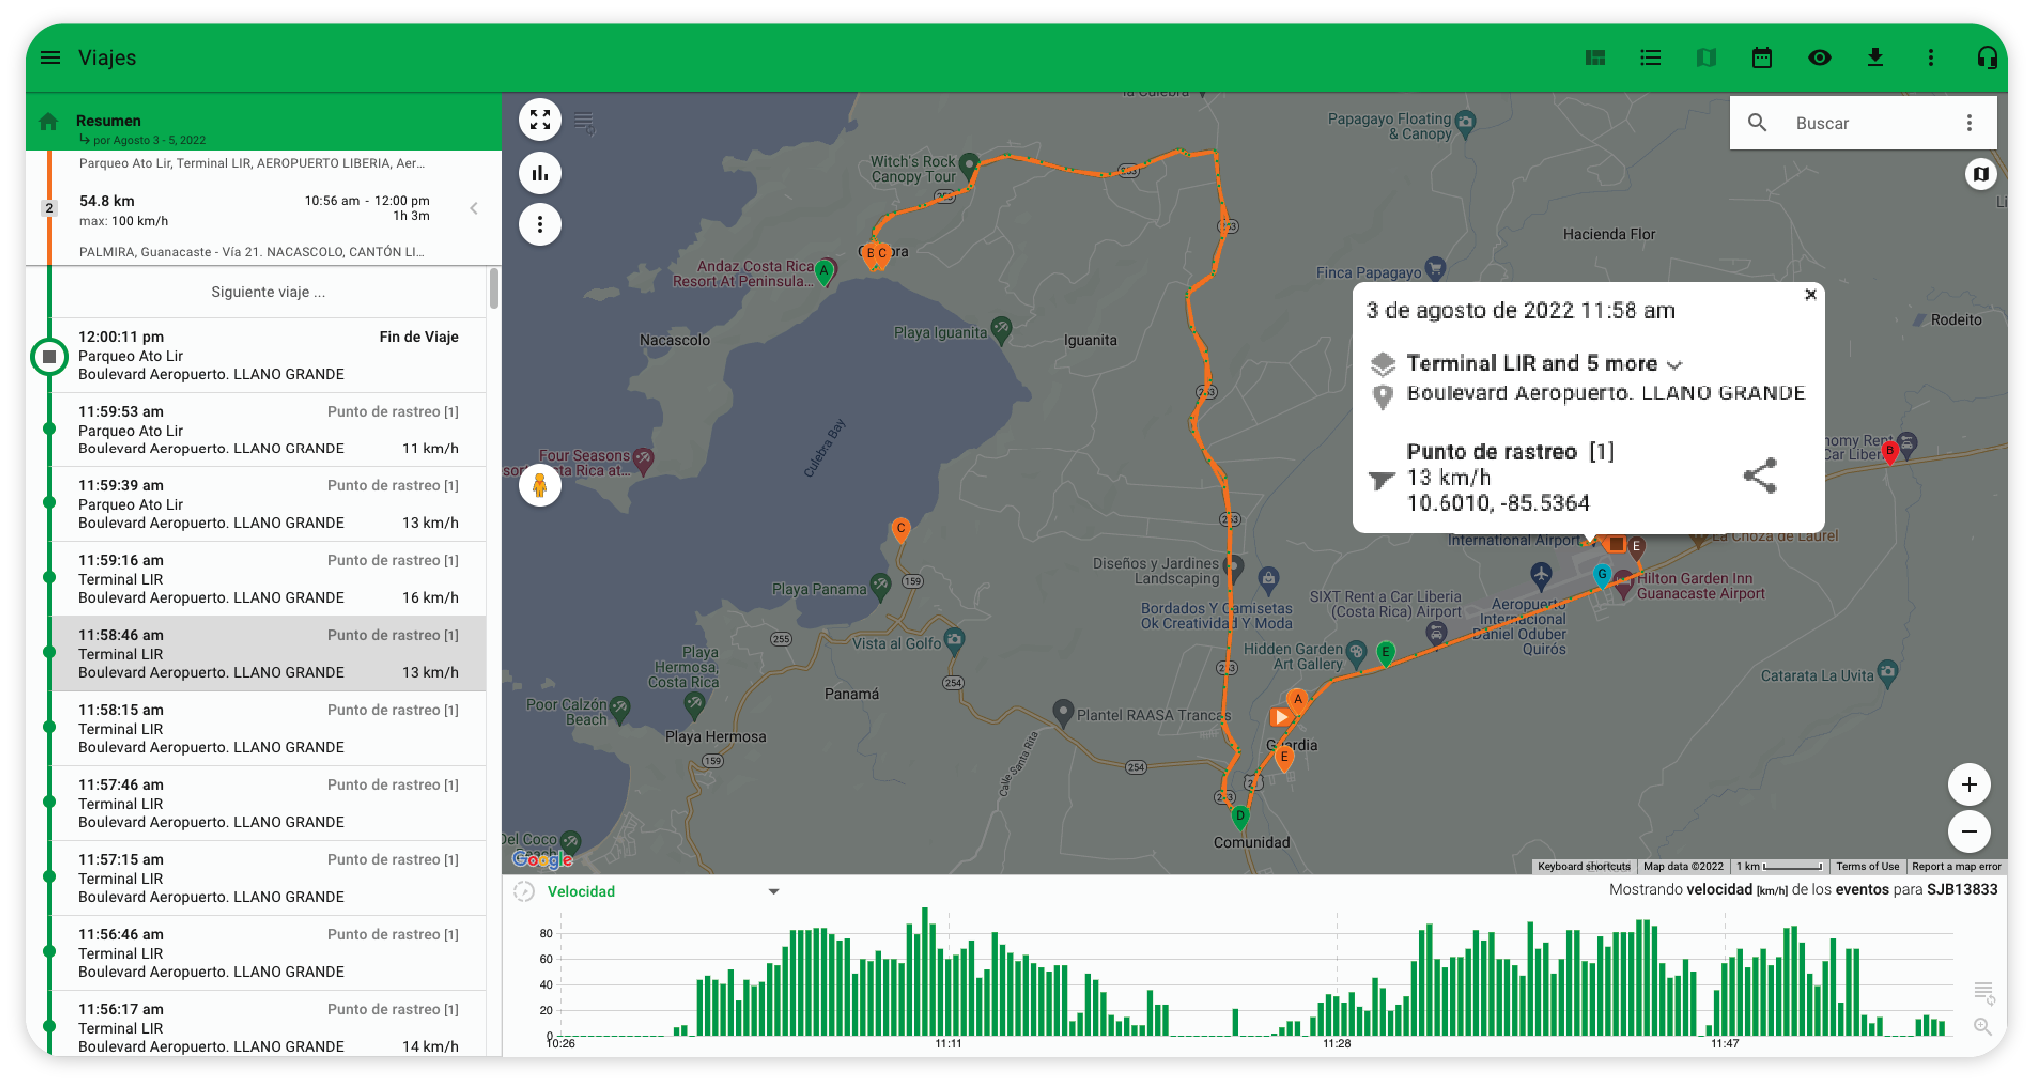This screenshot has height=1086, width=2033.
Task: Switch to list view icon
Action: pyautogui.click(x=1651, y=58)
